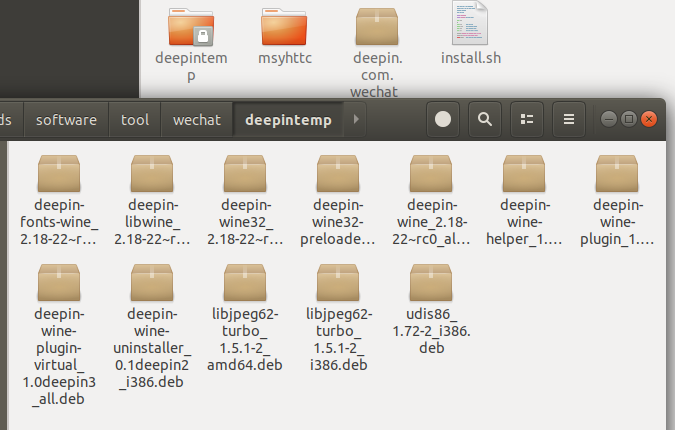Image resolution: width=675 pixels, height=430 pixels.
Task: Select the udis86 package icon
Action: (431, 282)
